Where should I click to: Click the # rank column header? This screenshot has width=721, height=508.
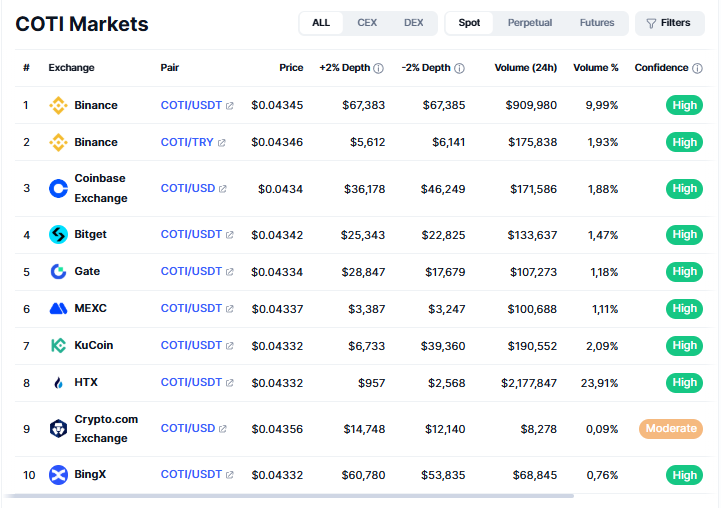pos(26,68)
